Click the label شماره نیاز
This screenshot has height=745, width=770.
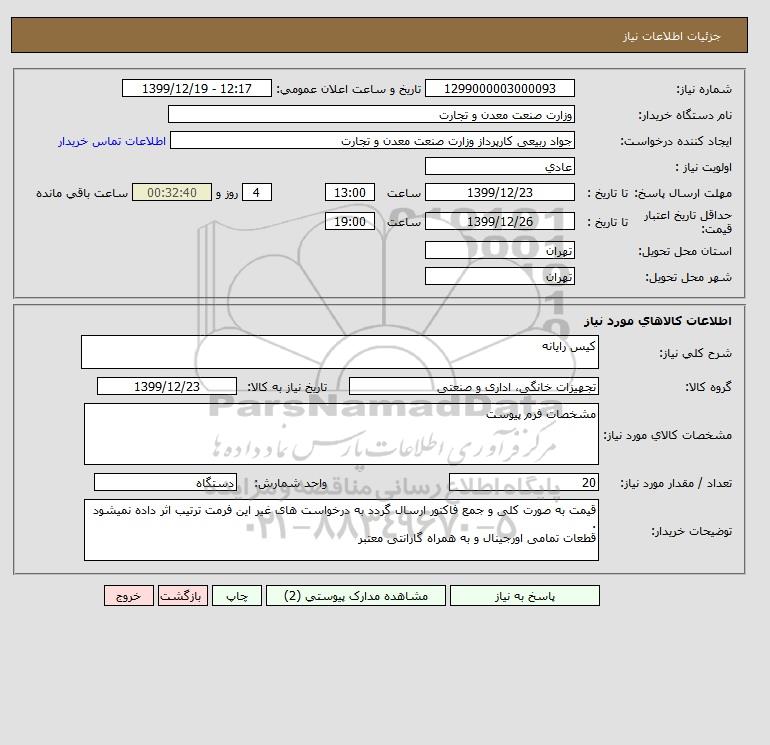[x=704, y=89]
